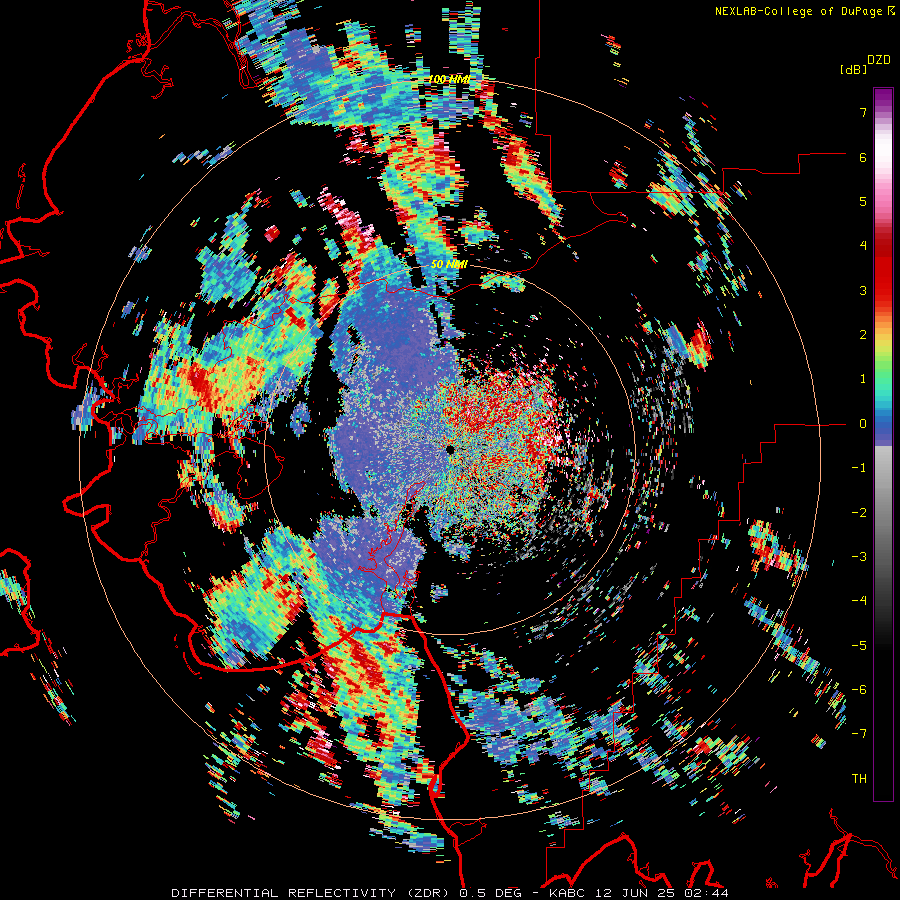Image resolution: width=900 pixels, height=900 pixels.
Task: Click the 100 NMI range ring label
Action: (x=449, y=79)
